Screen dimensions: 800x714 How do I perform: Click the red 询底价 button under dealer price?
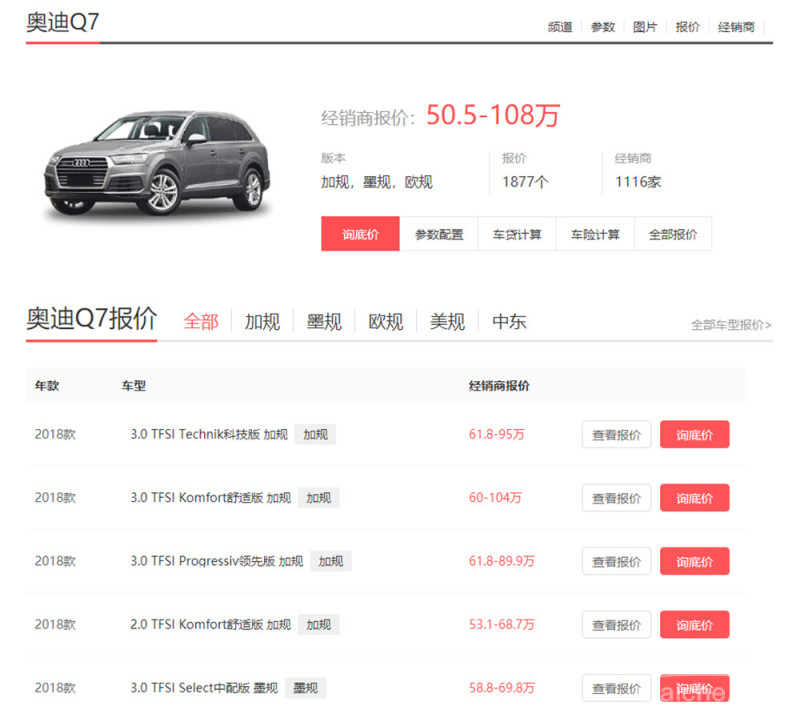click(360, 234)
